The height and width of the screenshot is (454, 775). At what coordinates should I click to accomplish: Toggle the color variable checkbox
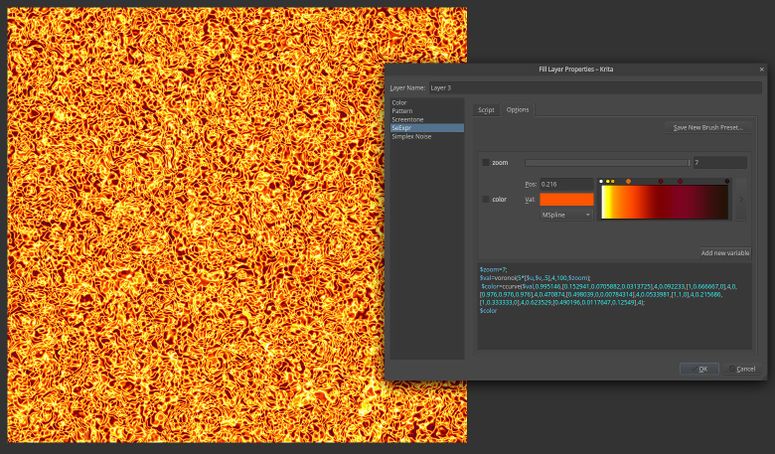(x=486, y=199)
